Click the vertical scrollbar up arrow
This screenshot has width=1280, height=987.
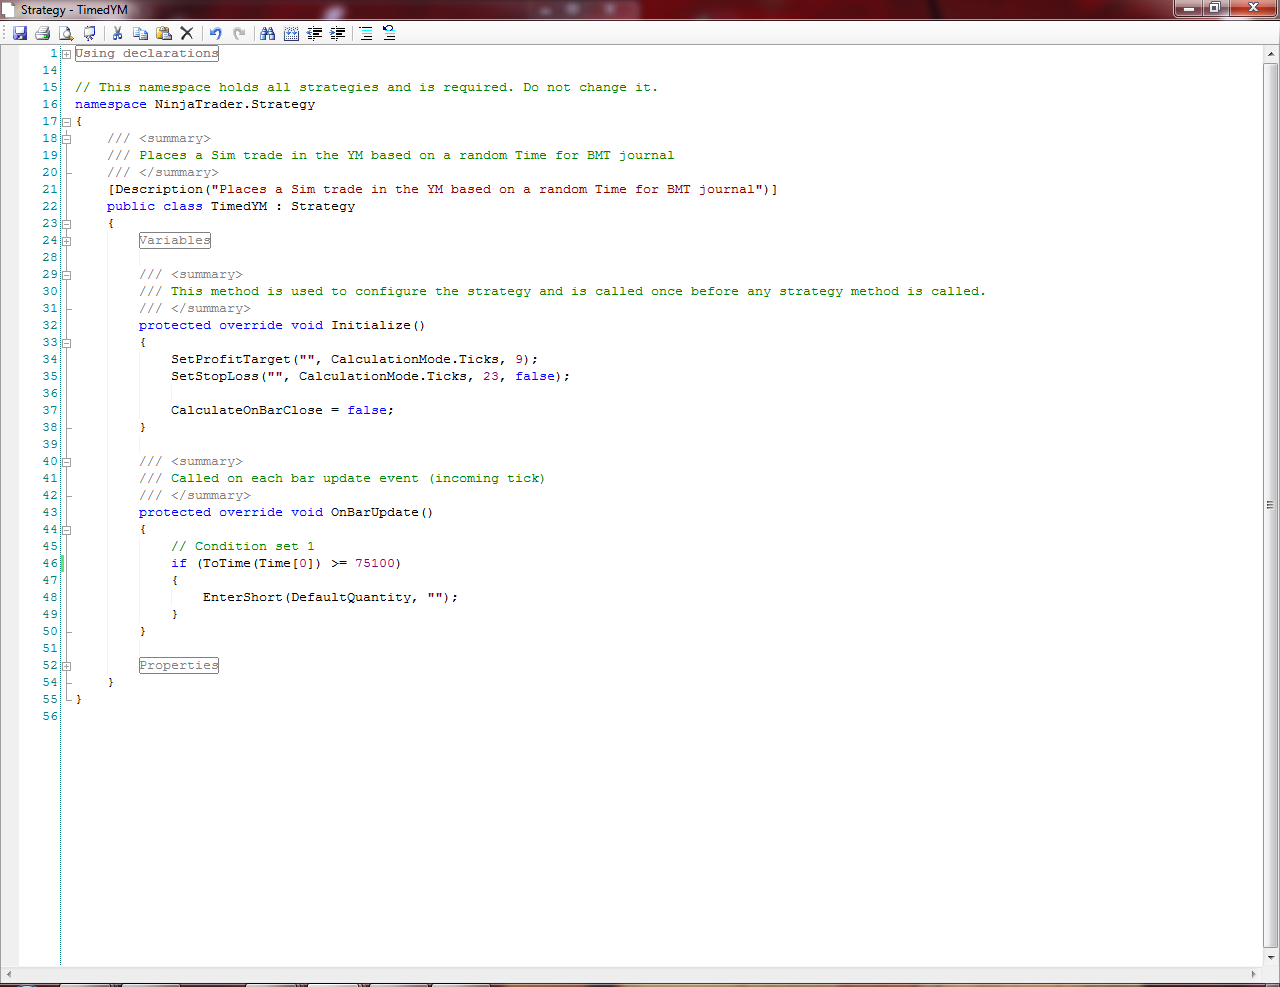(1270, 55)
